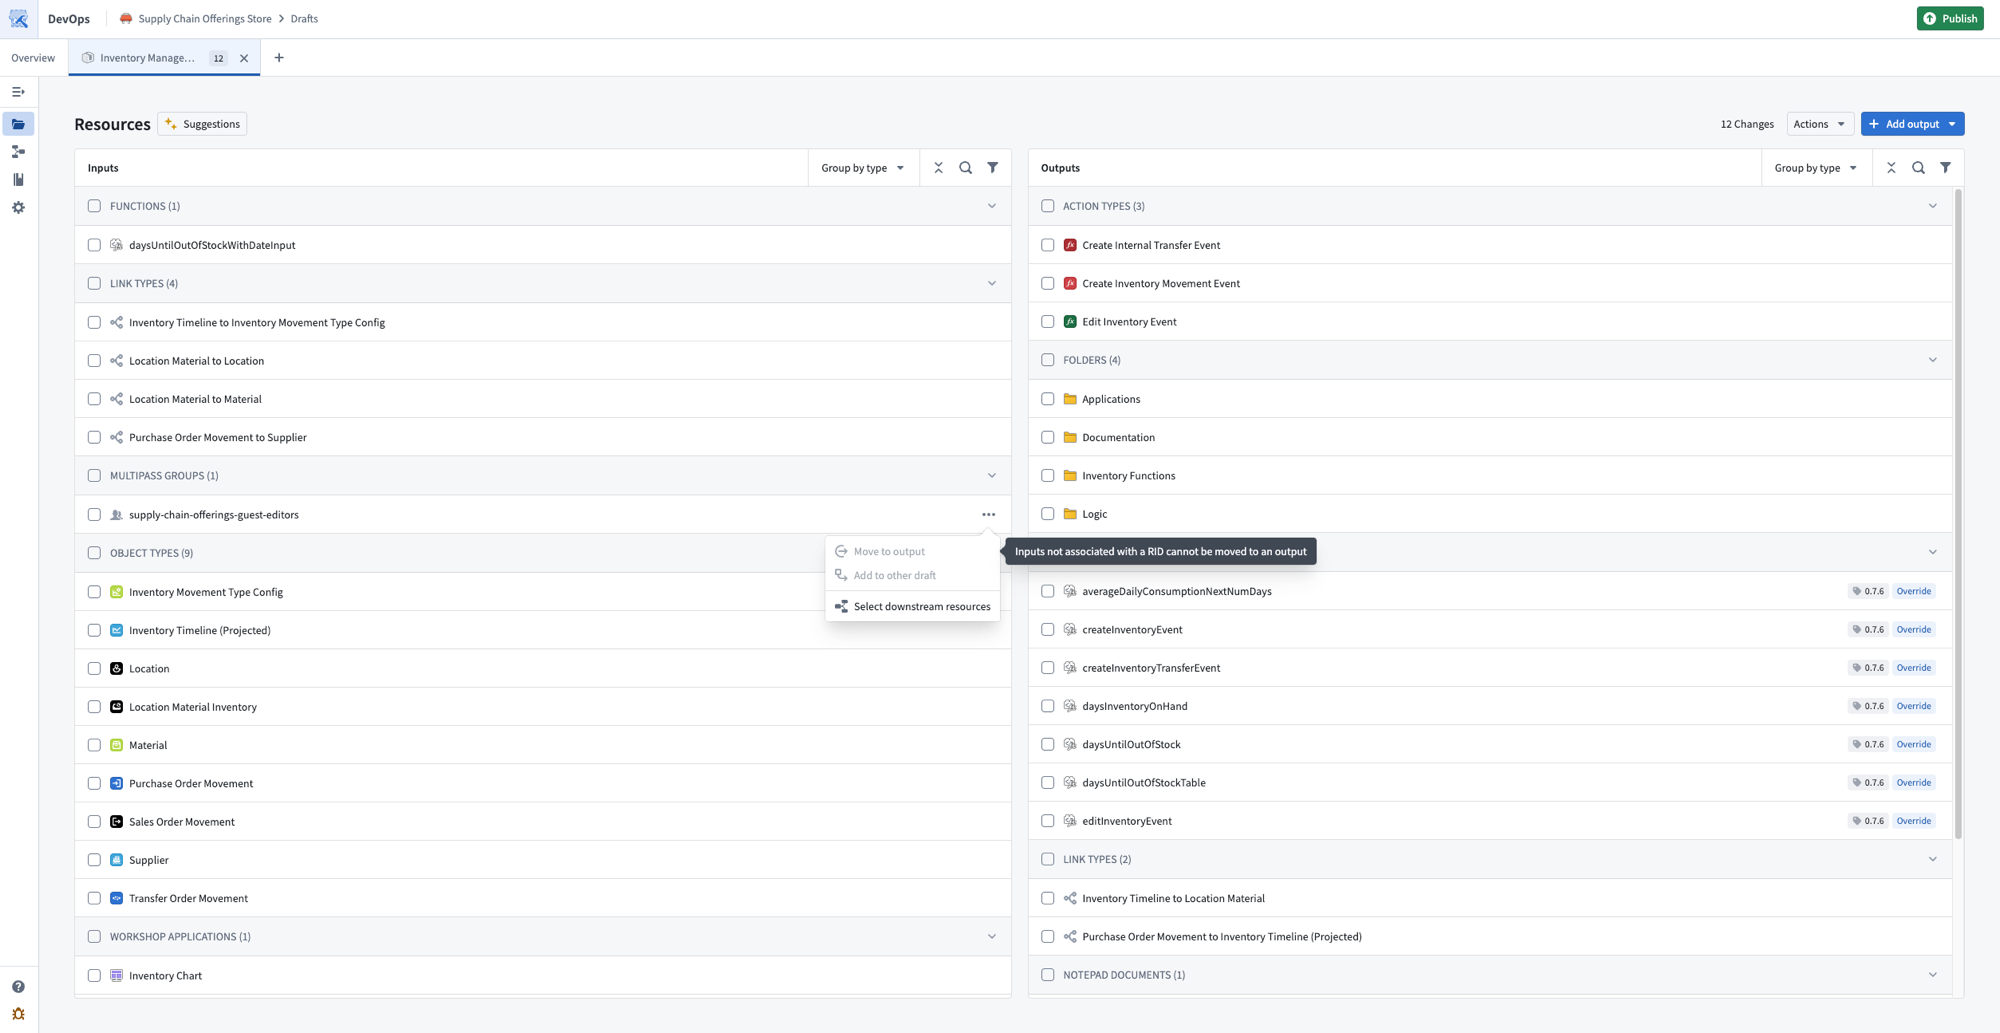The width and height of the screenshot is (2000, 1033).
Task: Choose Select downstream resources menu item
Action: click(x=912, y=607)
